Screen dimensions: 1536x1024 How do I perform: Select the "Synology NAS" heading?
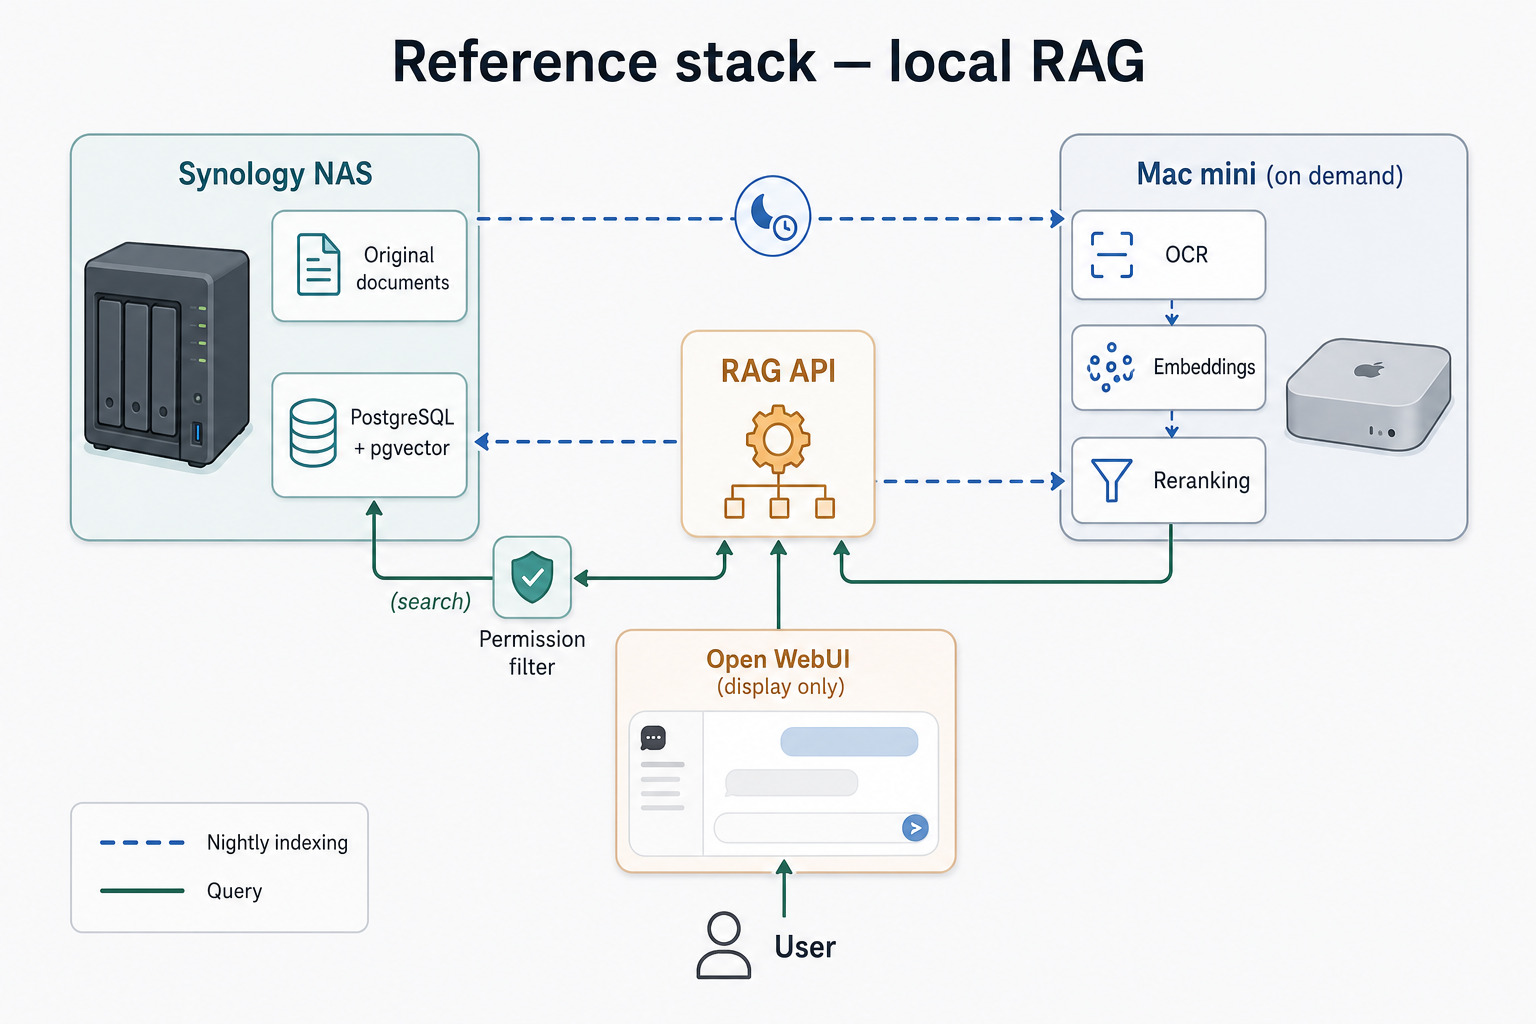pos(275,175)
